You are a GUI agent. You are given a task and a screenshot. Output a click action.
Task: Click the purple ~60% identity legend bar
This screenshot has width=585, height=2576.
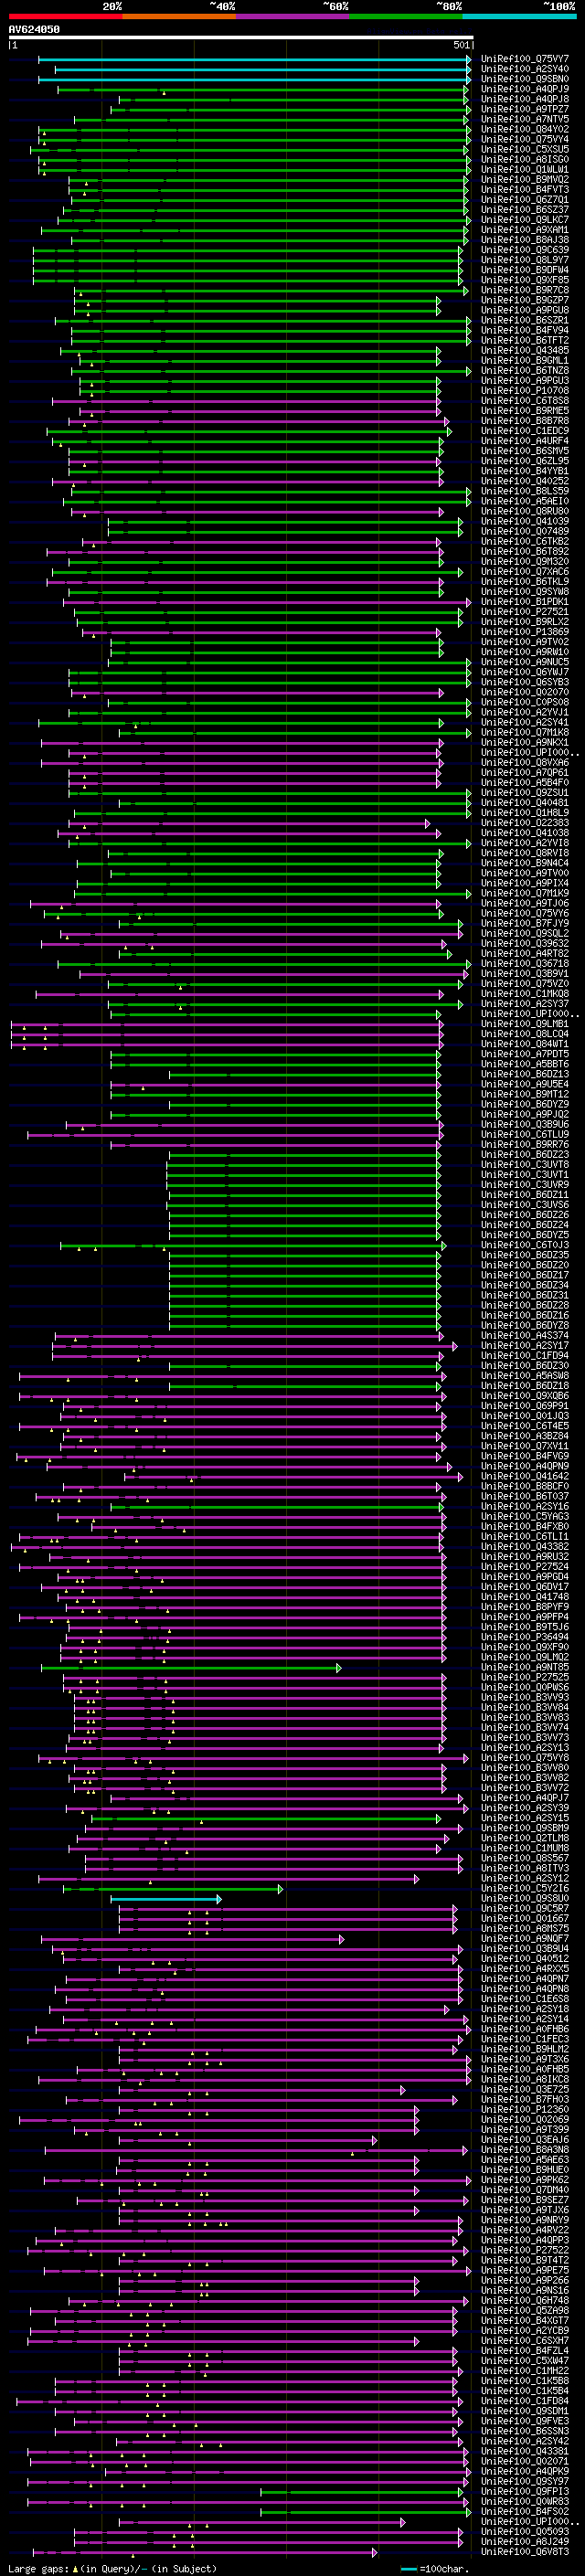(292, 16)
